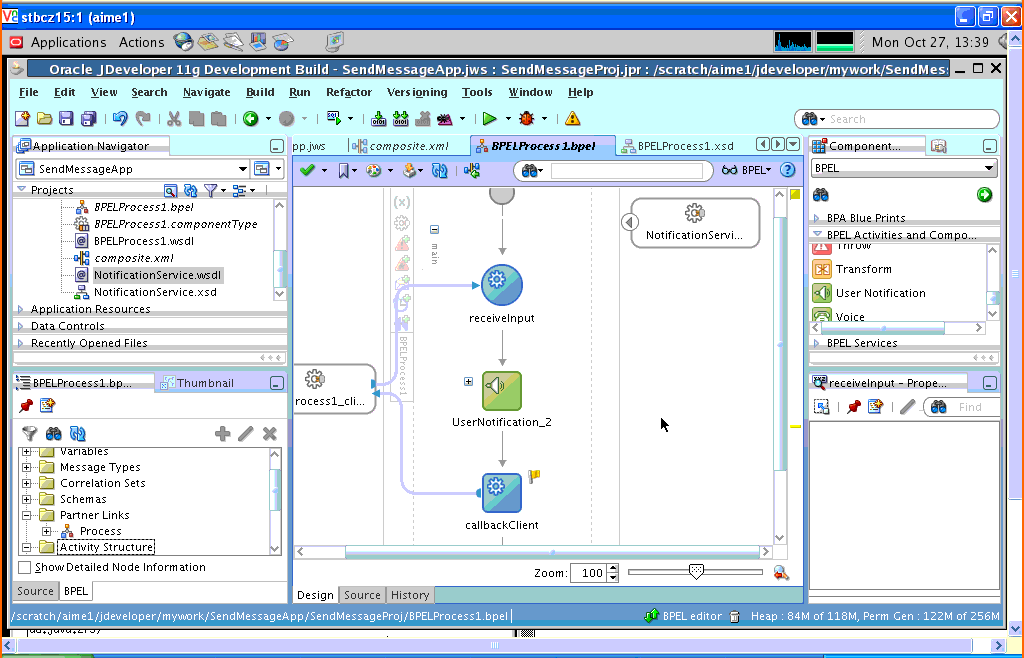
Task: Expand the Schemas folder node
Action: (26, 499)
